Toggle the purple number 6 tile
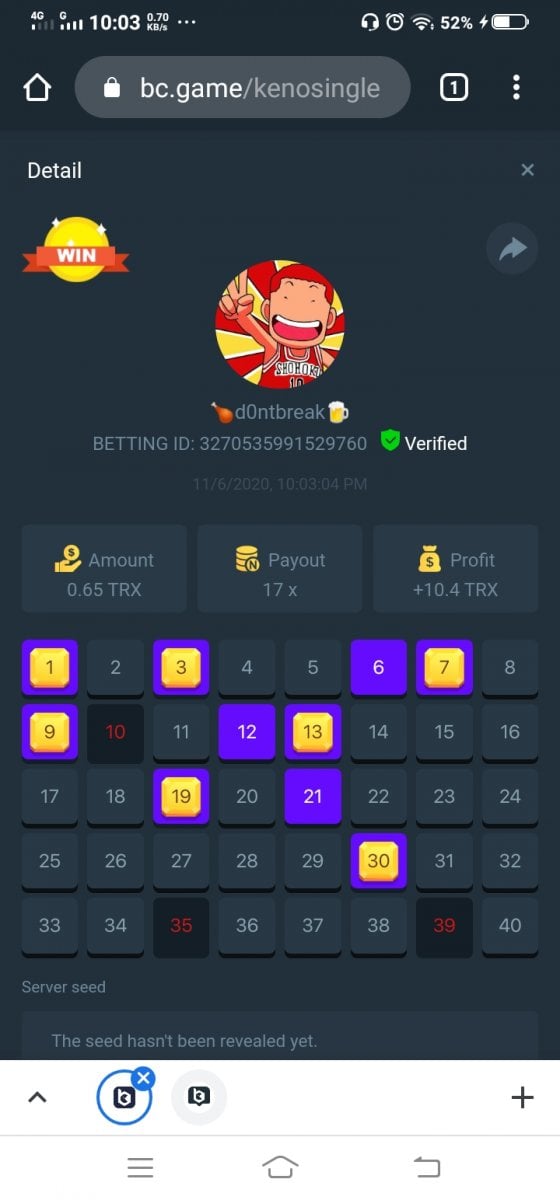Viewport: 560px width, 1200px height. pyautogui.click(x=378, y=667)
